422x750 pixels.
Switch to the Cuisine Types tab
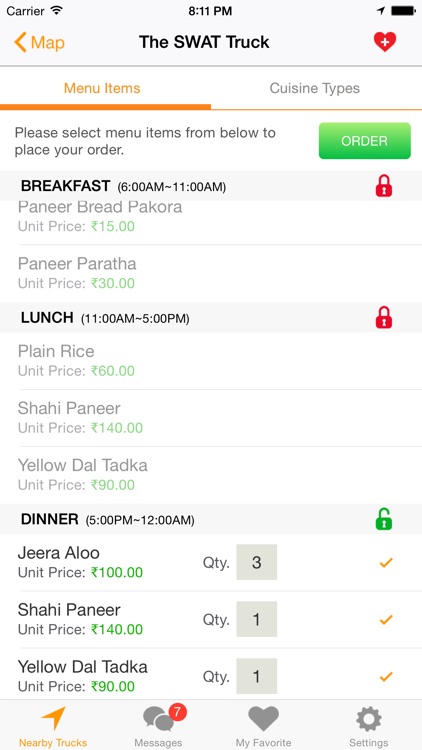(x=315, y=88)
